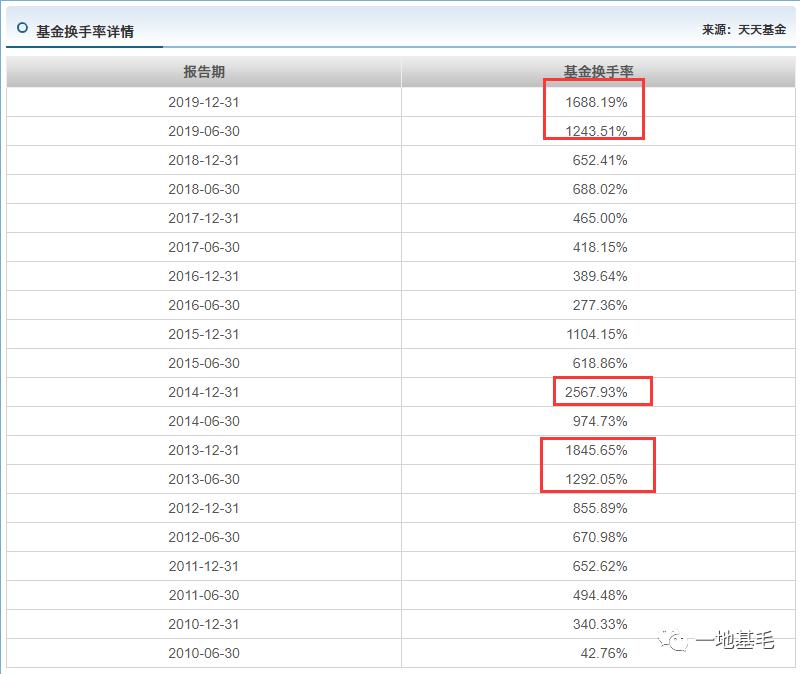Screen dimensions: 800x674
Task: Select the 1292.05% turnover value
Action: [x=596, y=480]
